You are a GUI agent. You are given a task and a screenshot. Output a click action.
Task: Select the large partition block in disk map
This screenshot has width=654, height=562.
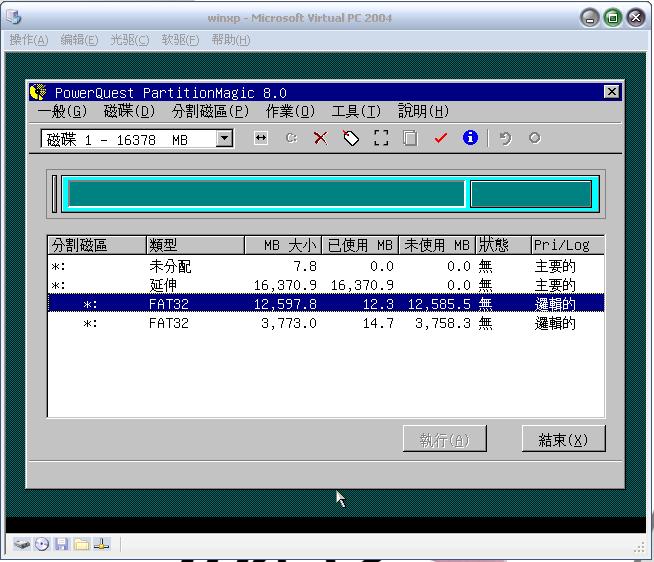[x=267, y=194]
